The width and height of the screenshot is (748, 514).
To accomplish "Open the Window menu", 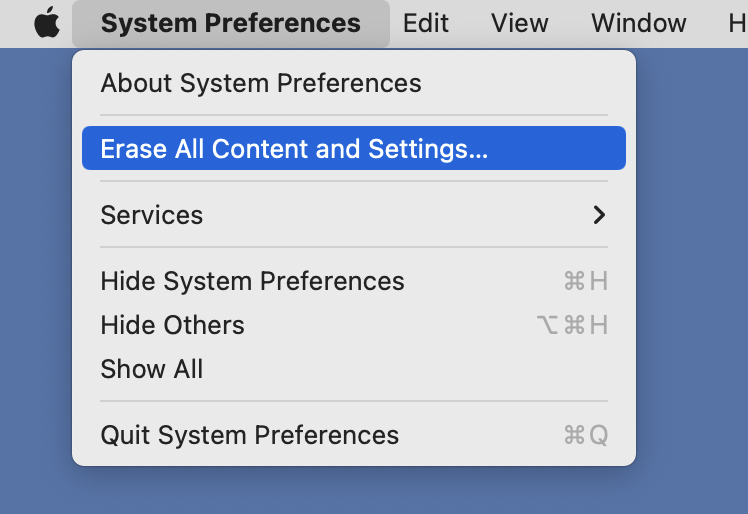I will tap(639, 23).
